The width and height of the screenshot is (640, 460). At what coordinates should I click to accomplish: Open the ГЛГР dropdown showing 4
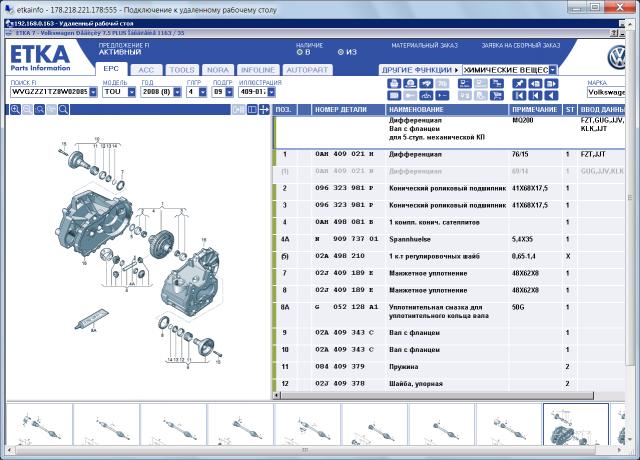coord(203,92)
